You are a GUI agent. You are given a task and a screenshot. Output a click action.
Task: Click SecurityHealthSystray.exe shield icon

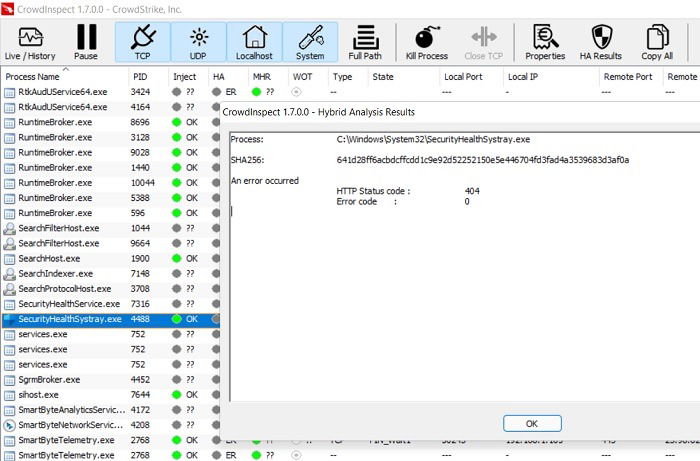[x=9, y=320]
